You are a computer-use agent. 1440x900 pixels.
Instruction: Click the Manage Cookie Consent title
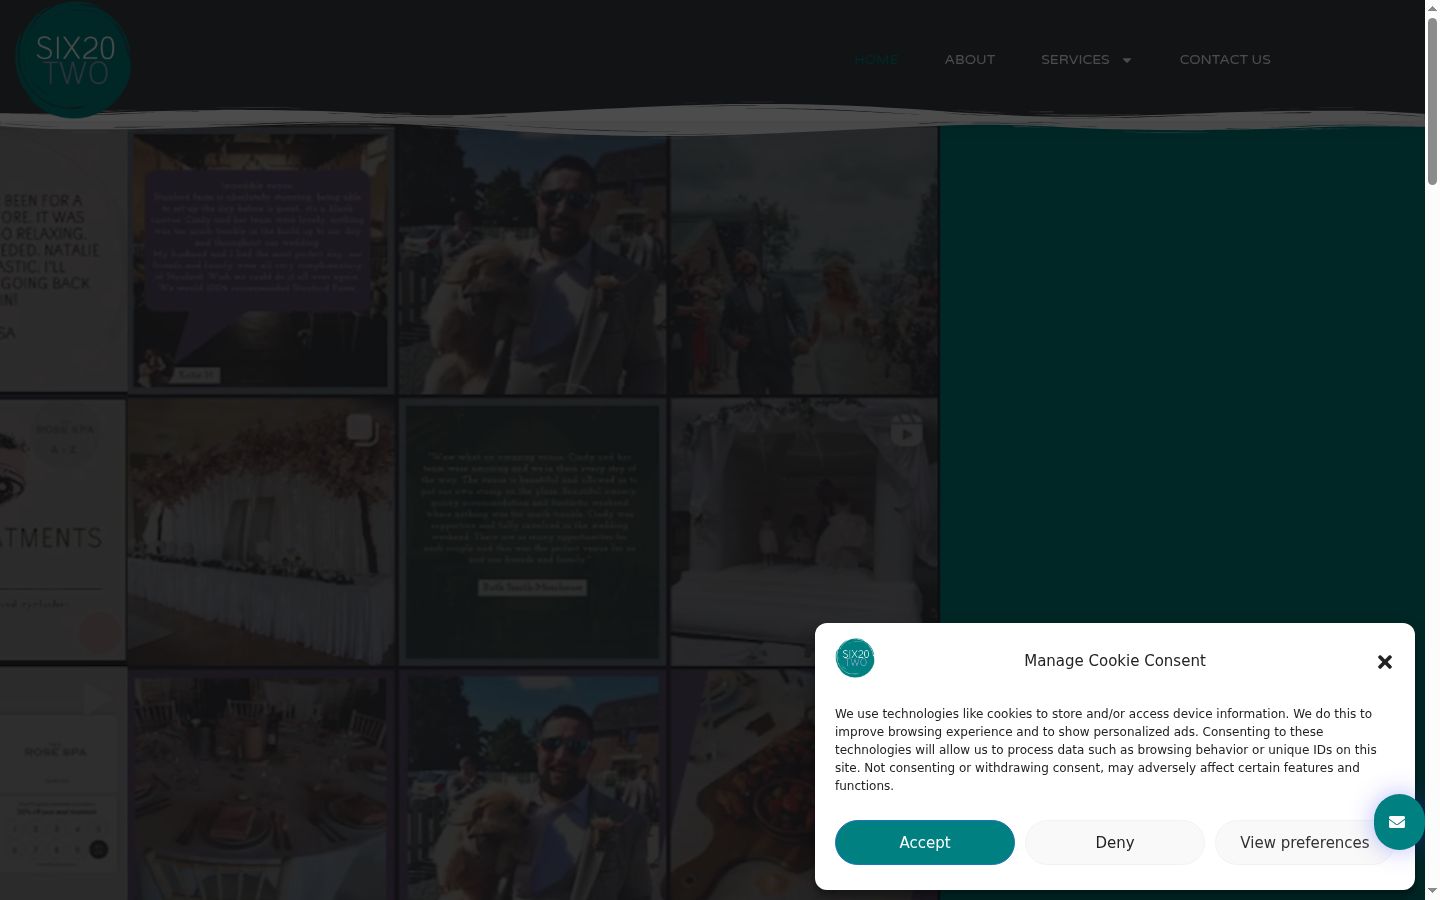tap(1115, 660)
